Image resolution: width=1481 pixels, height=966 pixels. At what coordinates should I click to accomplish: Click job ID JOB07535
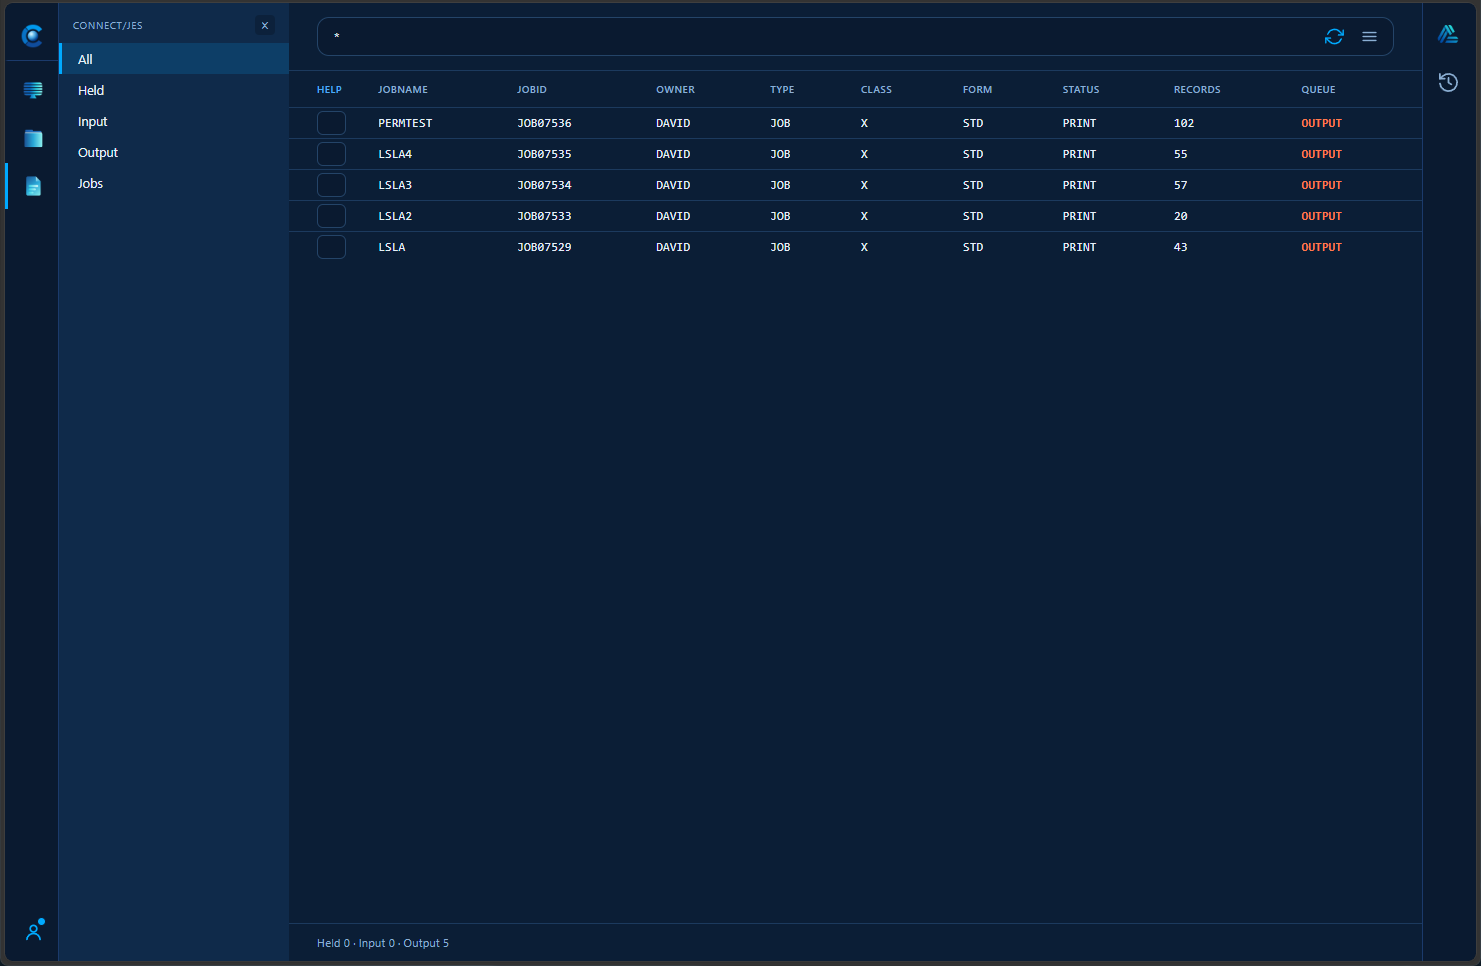tap(544, 154)
